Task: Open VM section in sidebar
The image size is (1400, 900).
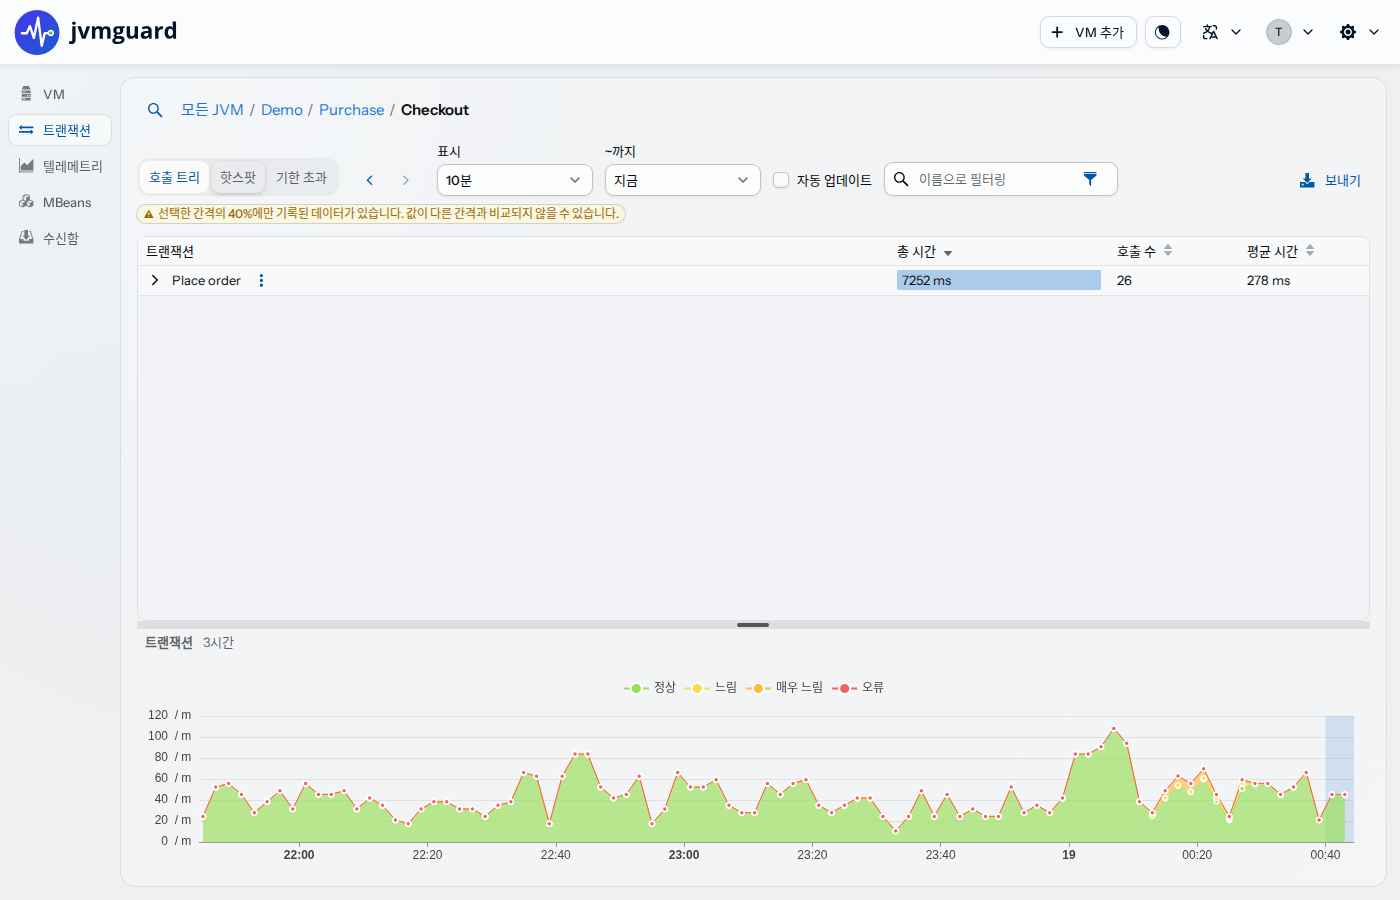Action: (60, 94)
